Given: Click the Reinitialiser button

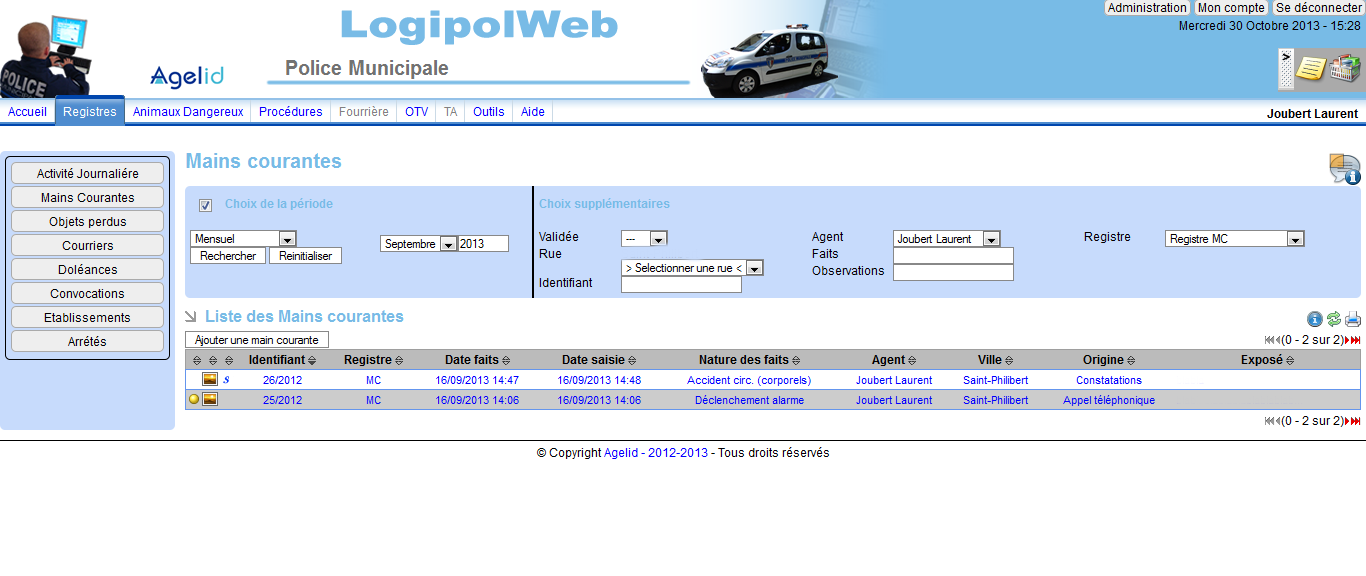Looking at the screenshot, I should pos(306,256).
